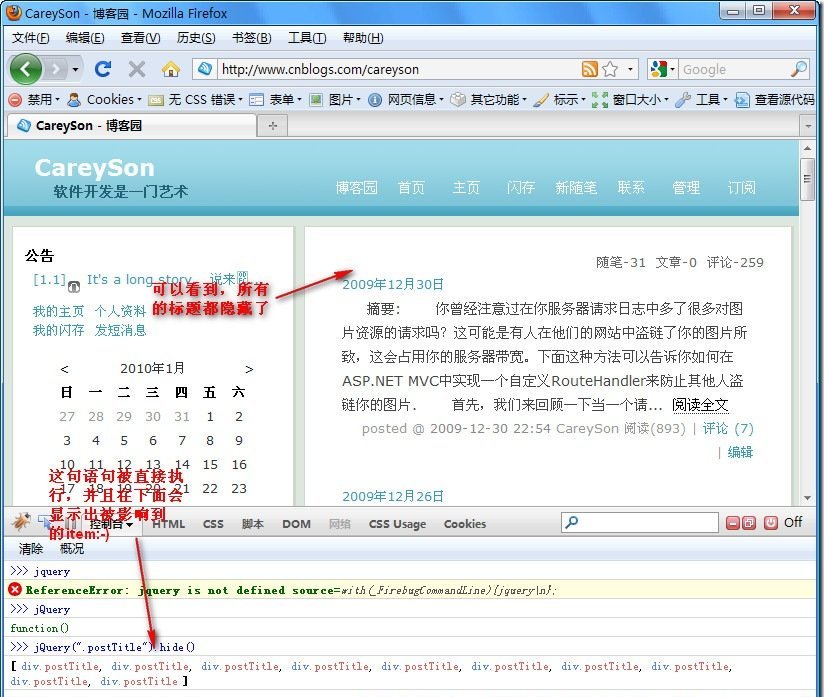Screen dimensions: 824x697
Task: Open the 评论 (7) link
Action: 728,429
